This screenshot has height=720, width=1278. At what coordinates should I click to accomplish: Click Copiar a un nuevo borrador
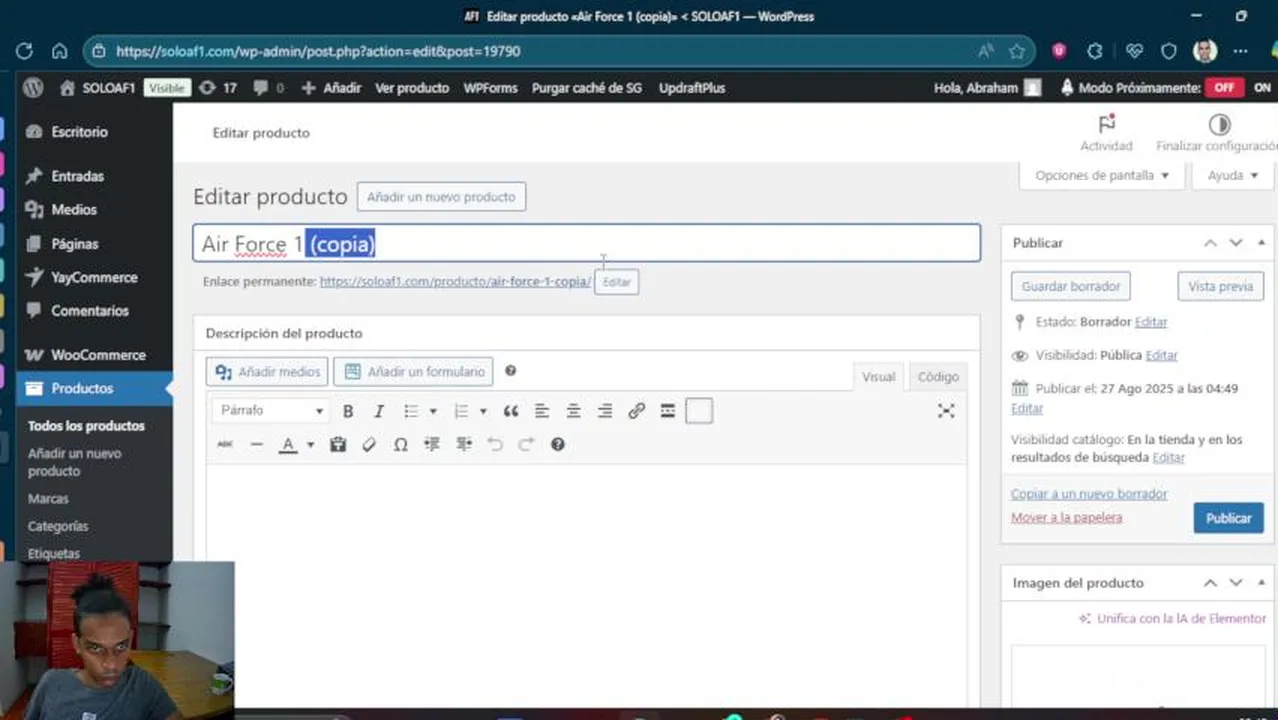pyautogui.click(x=1089, y=494)
